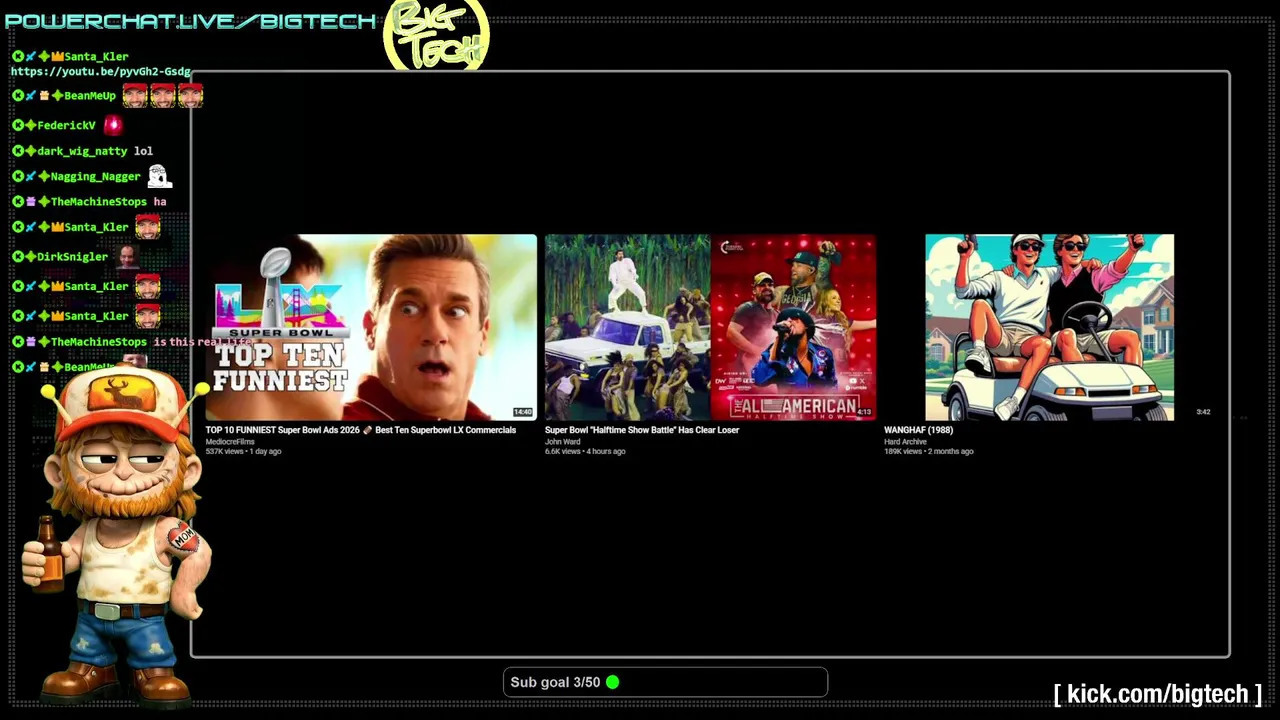The height and width of the screenshot is (720, 1280).
Task: Click the white meme emote by Nagging_Nagger
Action: pyautogui.click(x=159, y=176)
